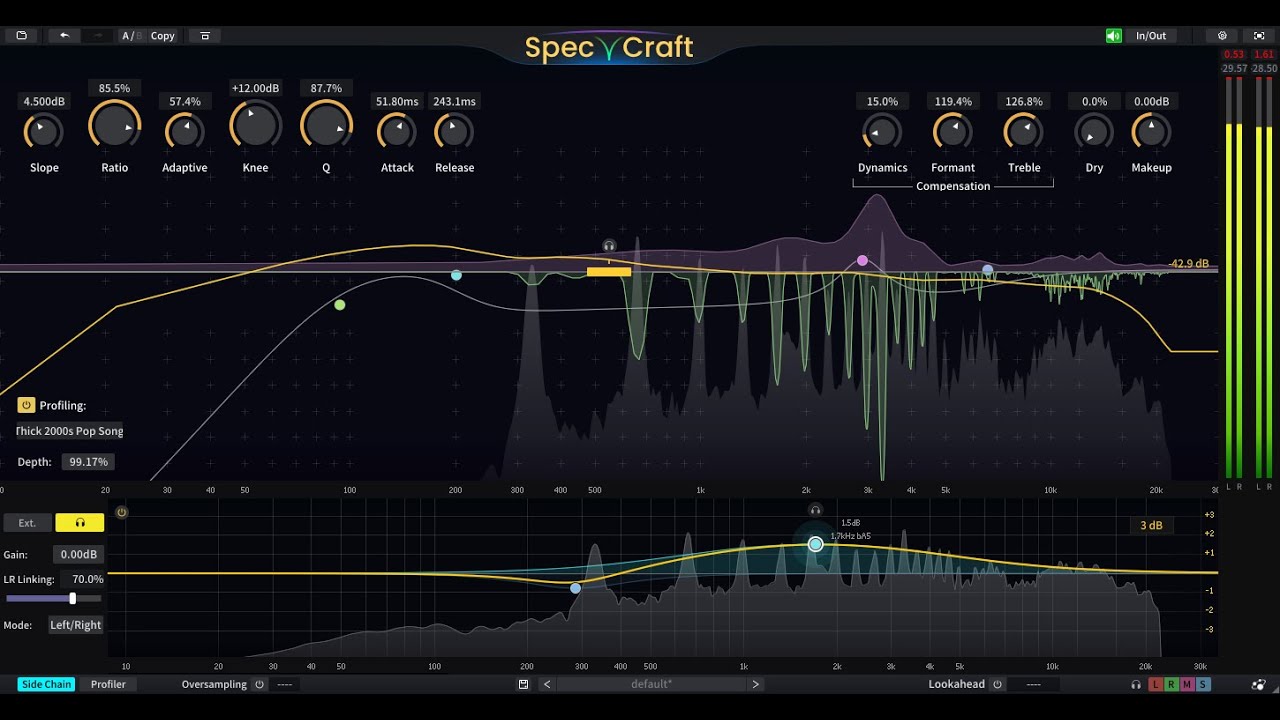Click the Makeup knob
Viewport: 1280px width, 720px height.
click(1151, 131)
